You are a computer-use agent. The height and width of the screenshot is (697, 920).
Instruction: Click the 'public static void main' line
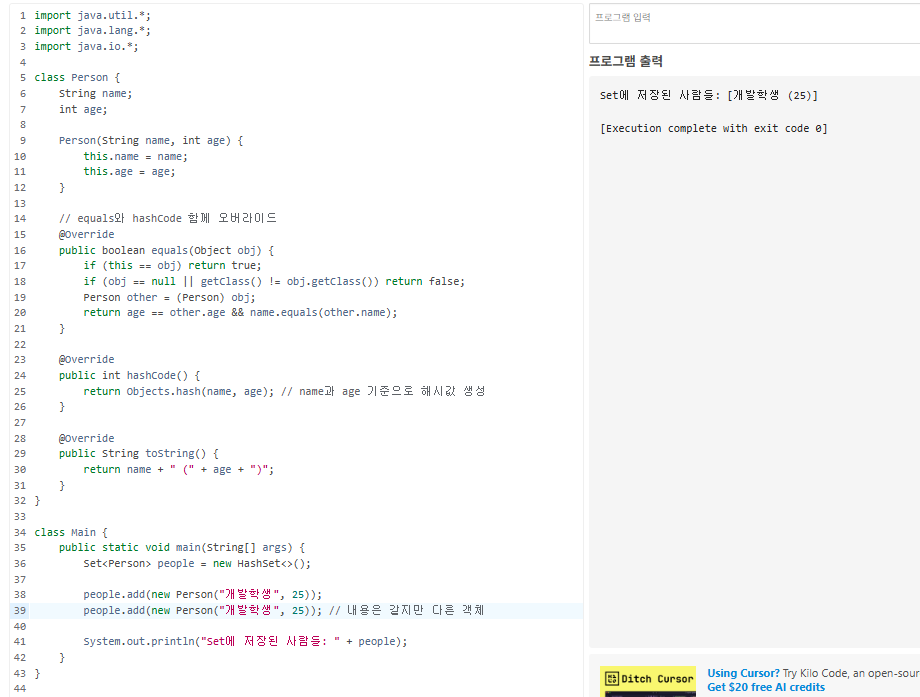(182, 547)
